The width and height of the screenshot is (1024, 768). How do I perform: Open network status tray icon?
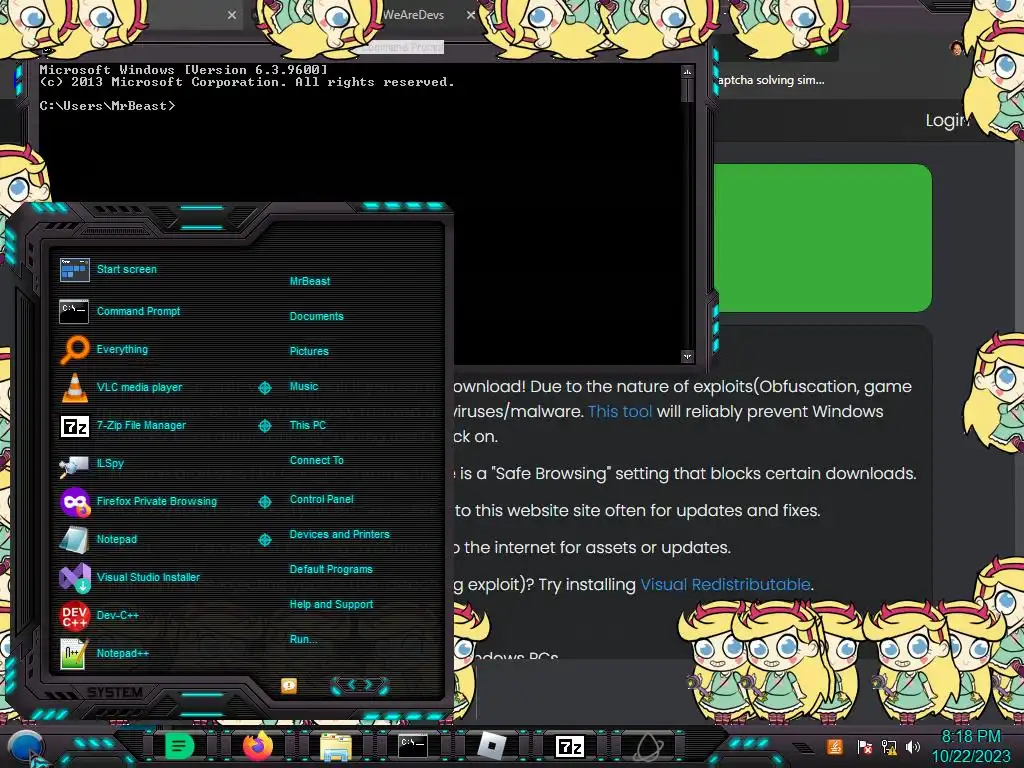coord(889,746)
